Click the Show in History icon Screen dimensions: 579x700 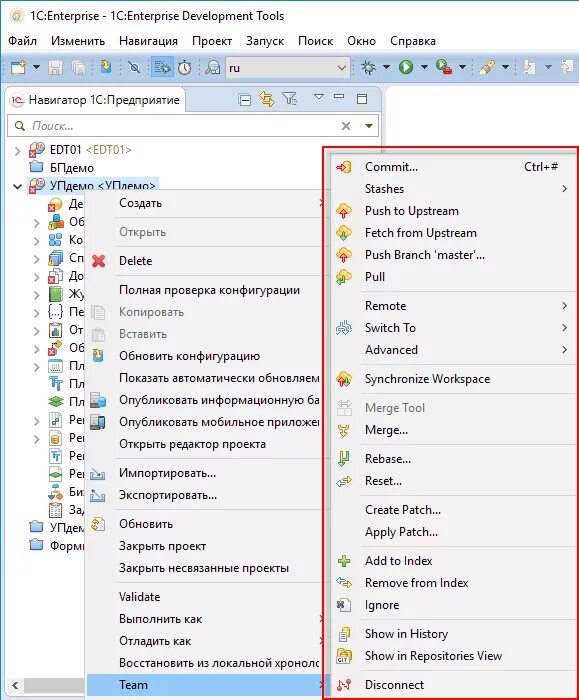click(x=344, y=634)
